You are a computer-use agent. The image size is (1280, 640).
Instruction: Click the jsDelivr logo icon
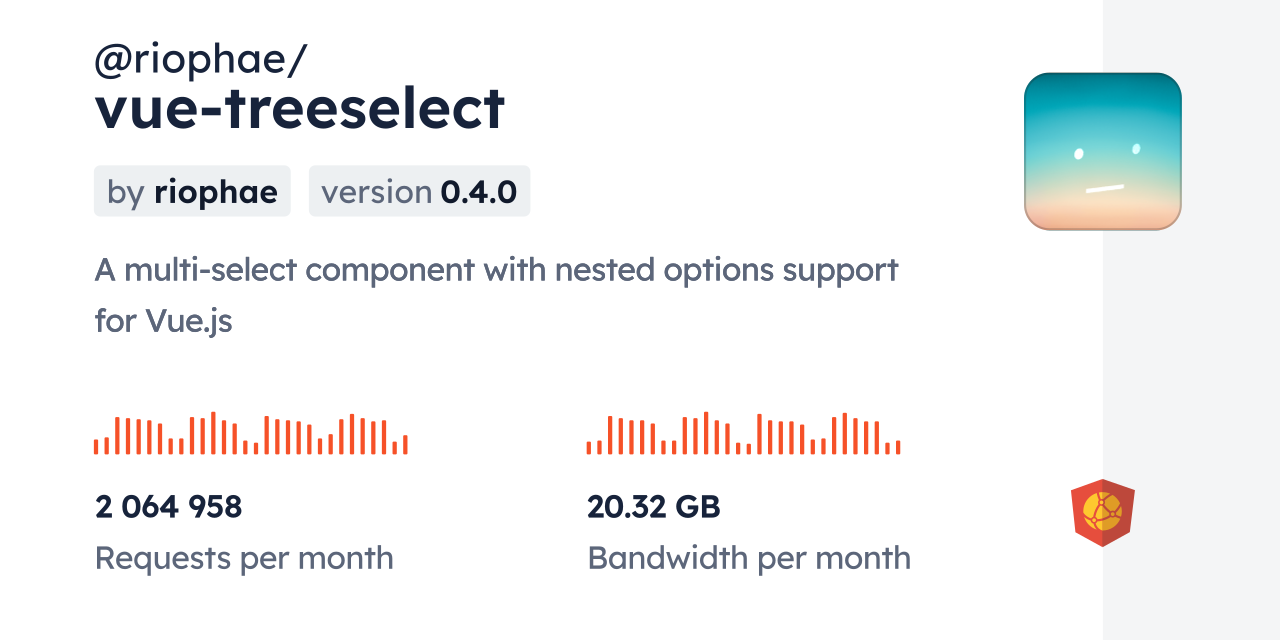click(1102, 512)
